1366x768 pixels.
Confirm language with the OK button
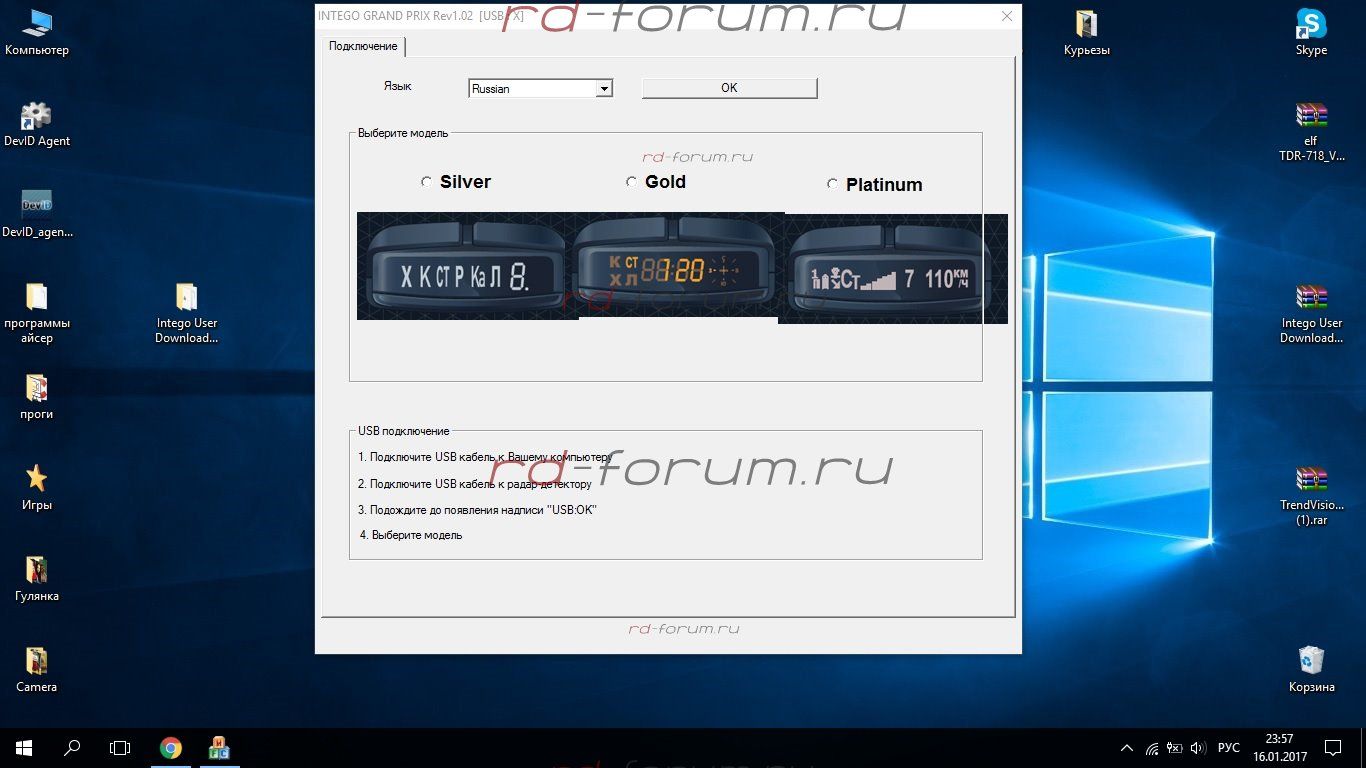click(729, 88)
